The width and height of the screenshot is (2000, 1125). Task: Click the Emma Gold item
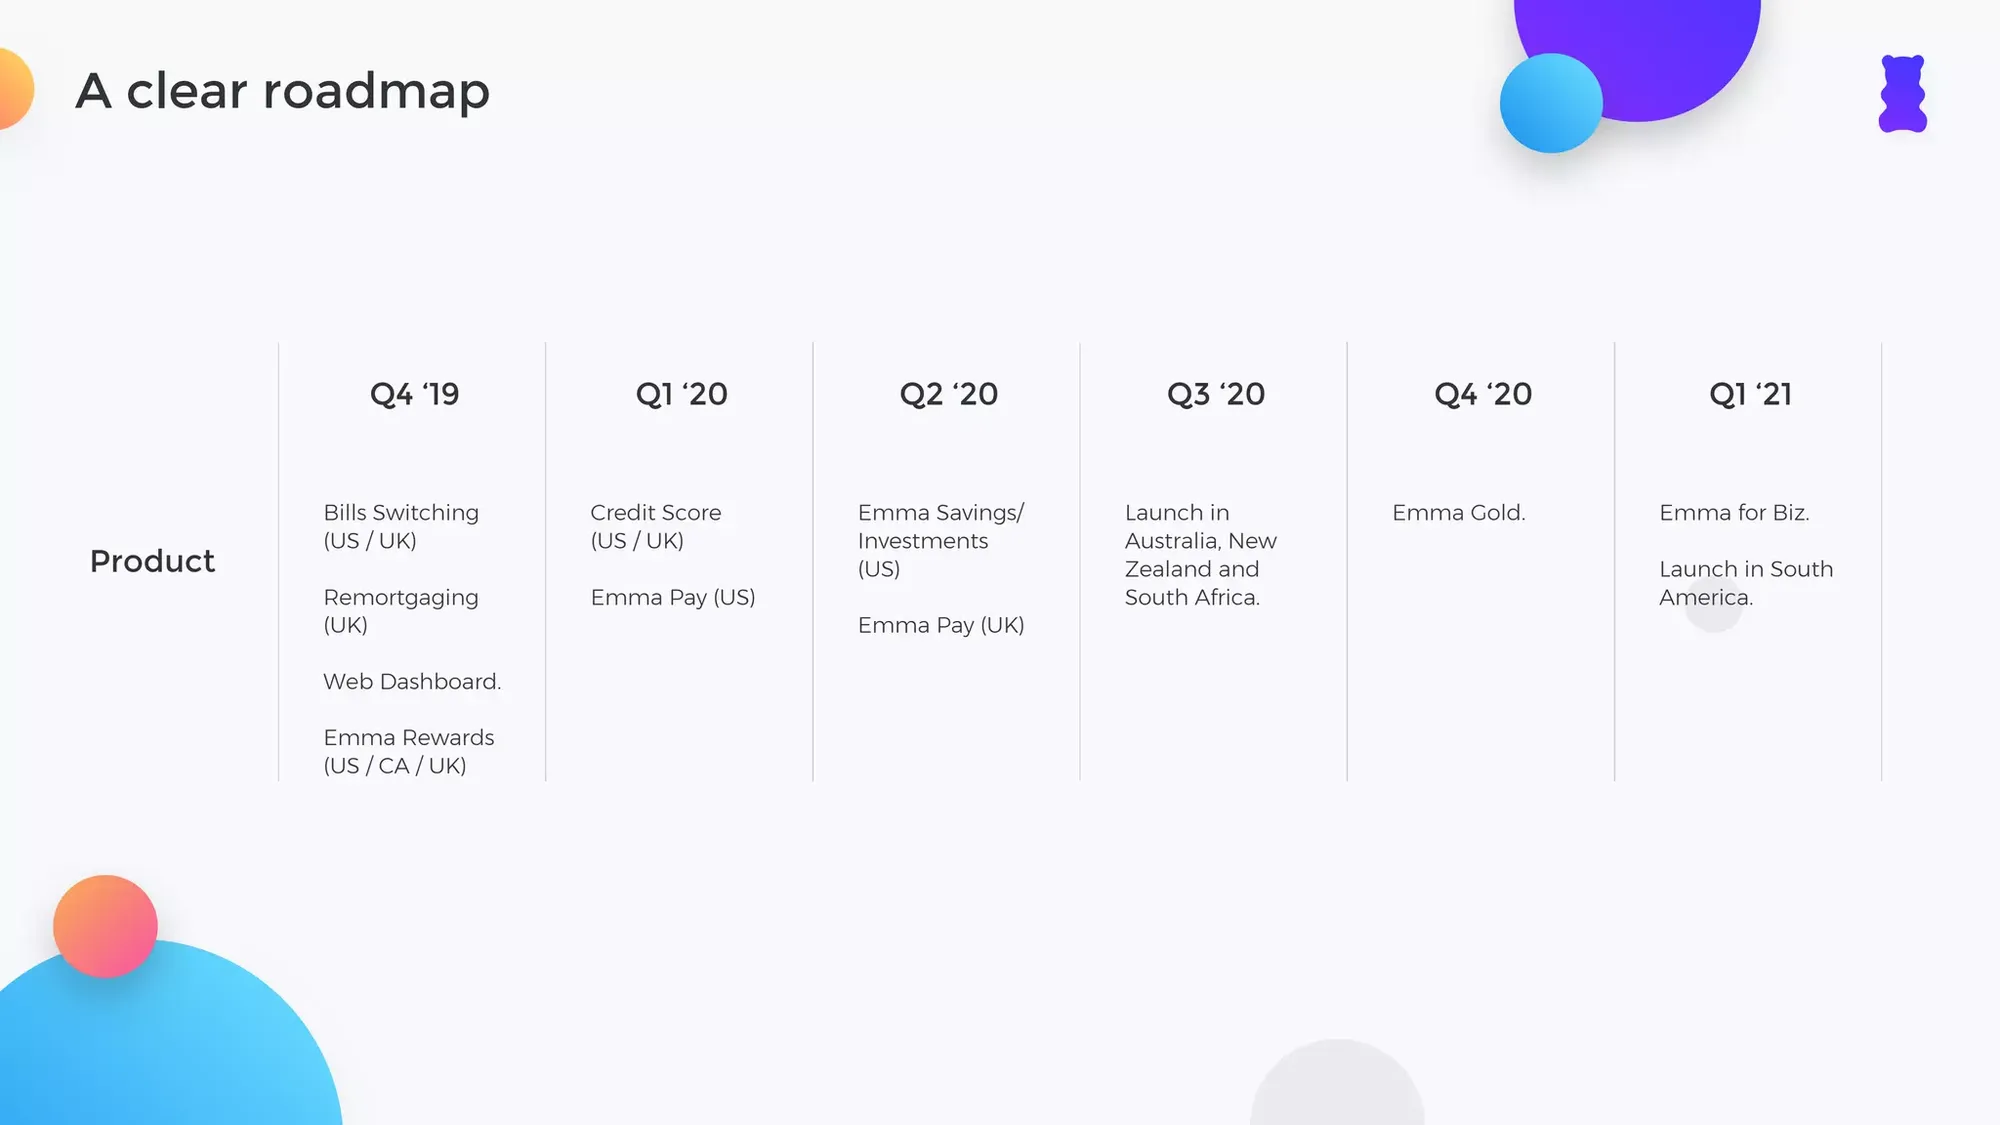coord(1459,513)
